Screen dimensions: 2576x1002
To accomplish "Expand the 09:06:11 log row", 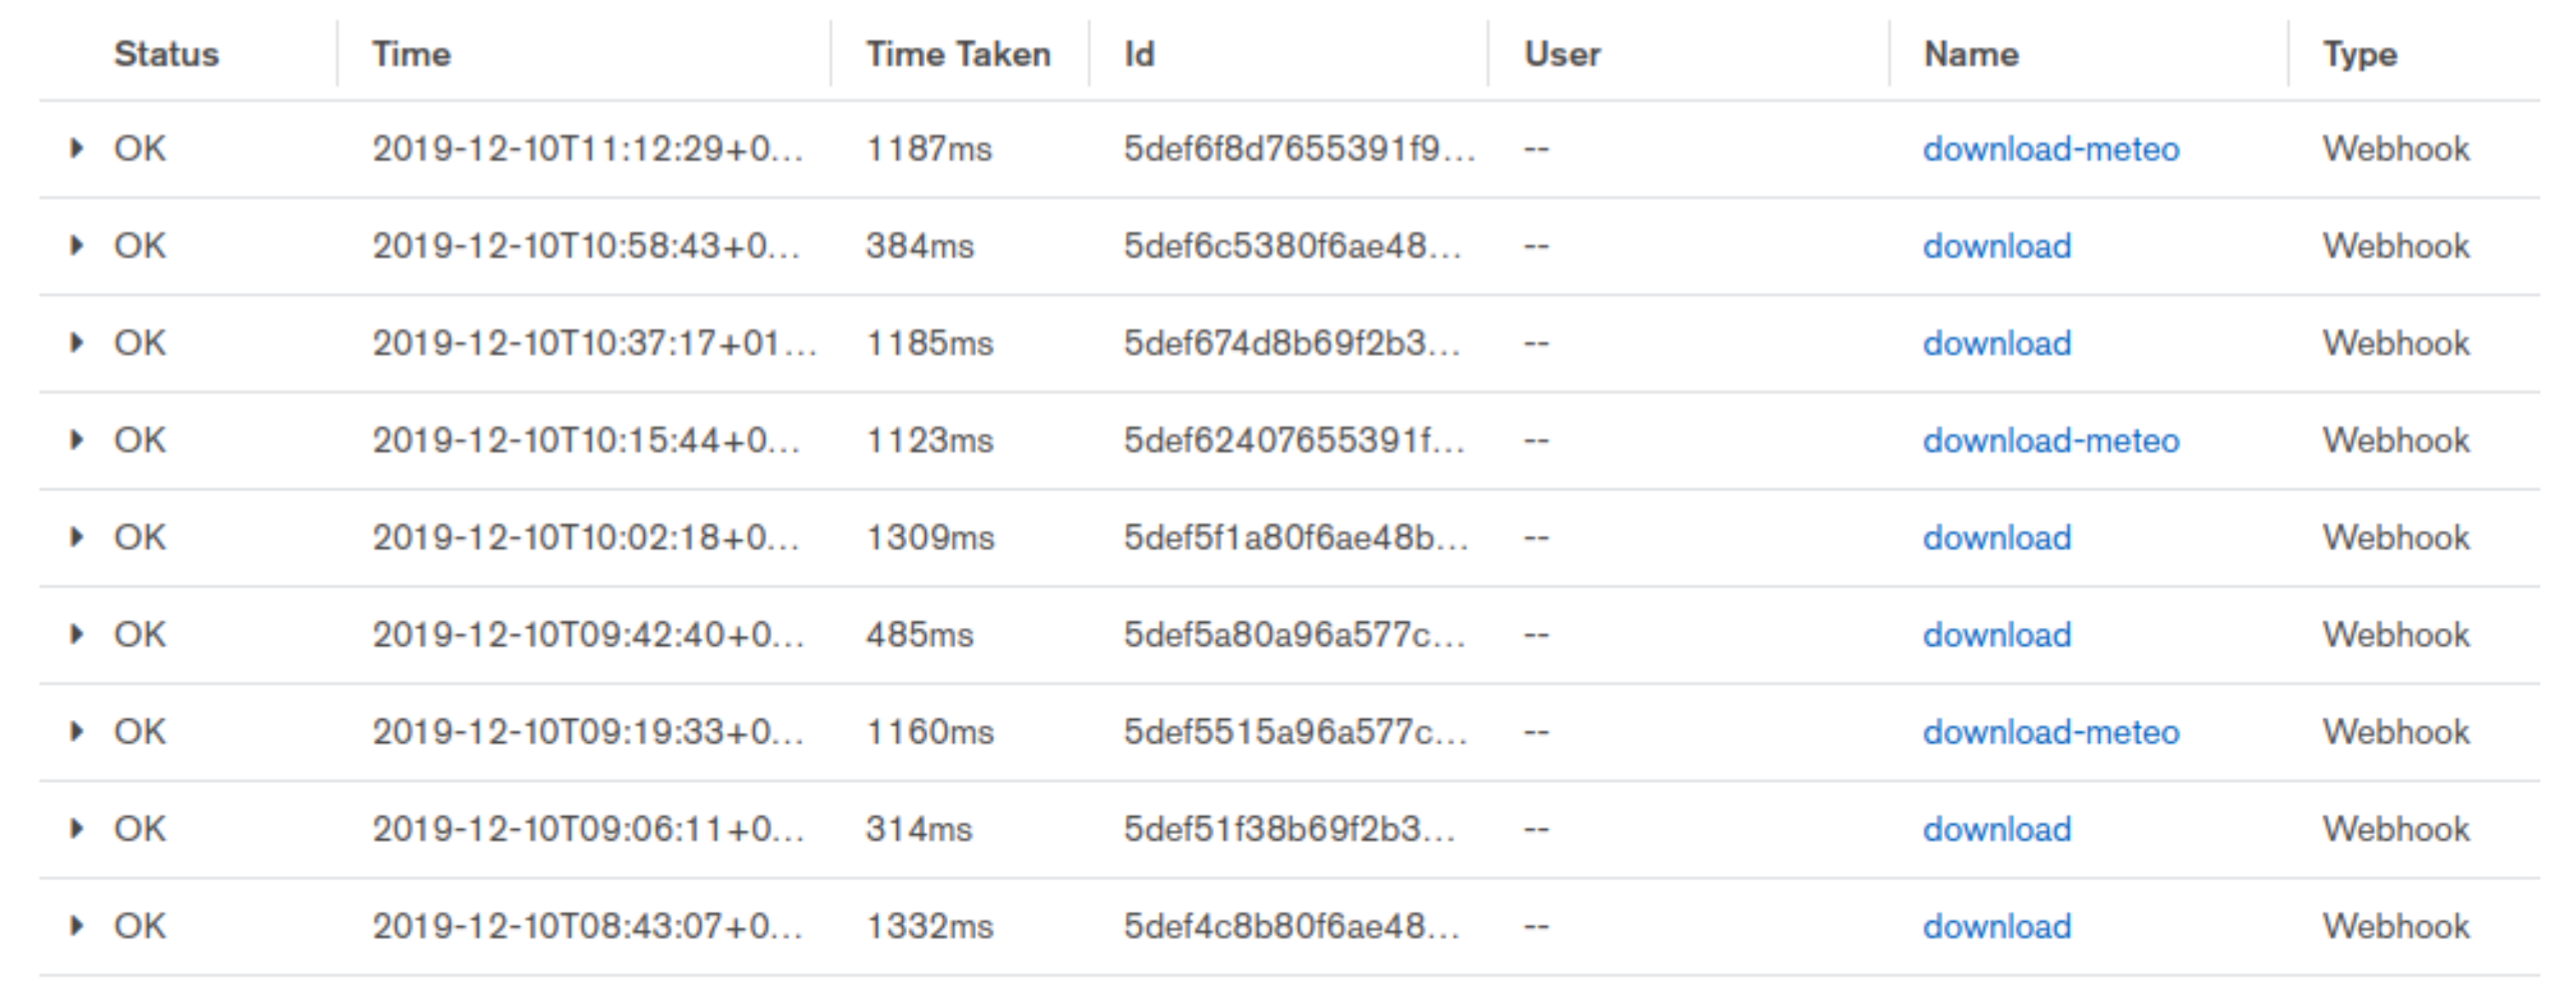I will (76, 829).
